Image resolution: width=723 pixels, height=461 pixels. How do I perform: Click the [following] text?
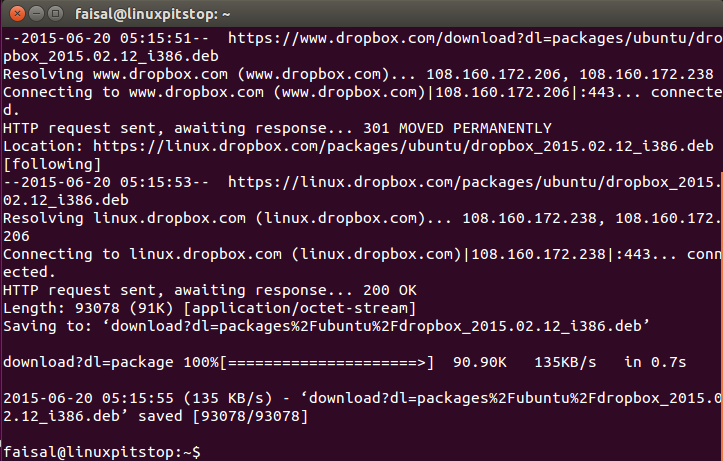tap(52, 164)
